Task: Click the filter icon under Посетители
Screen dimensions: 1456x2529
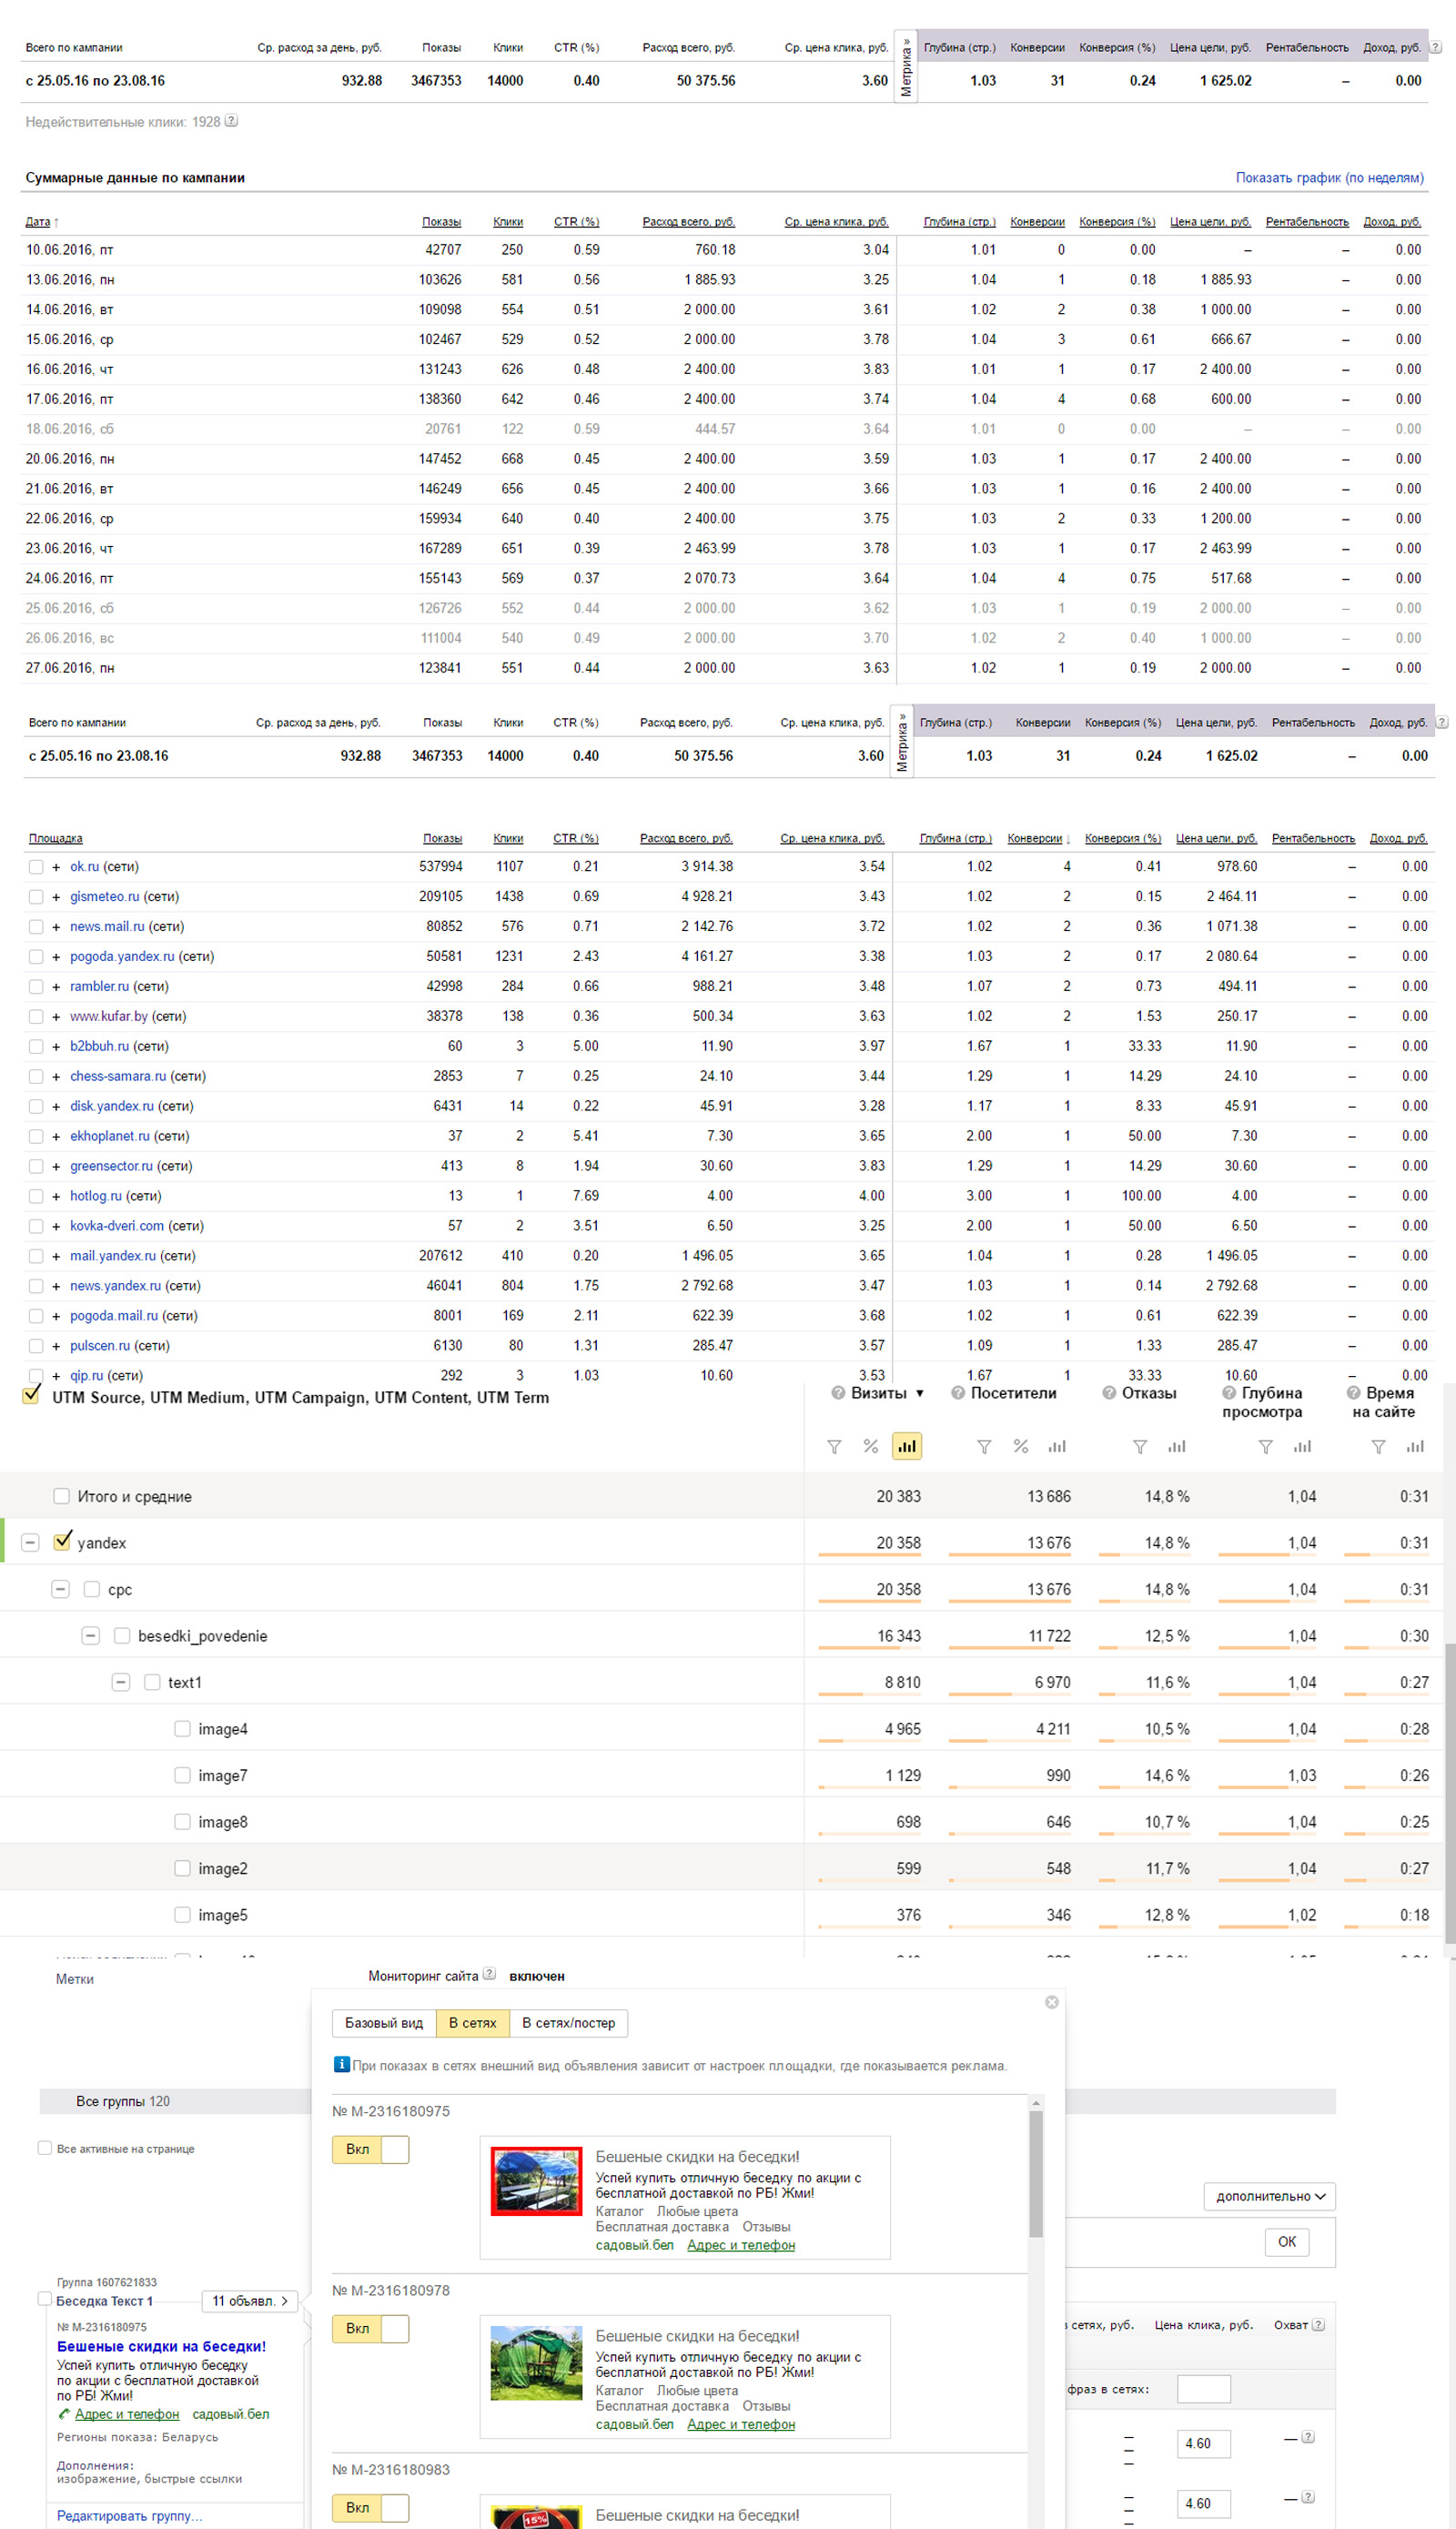Action: click(x=984, y=1446)
